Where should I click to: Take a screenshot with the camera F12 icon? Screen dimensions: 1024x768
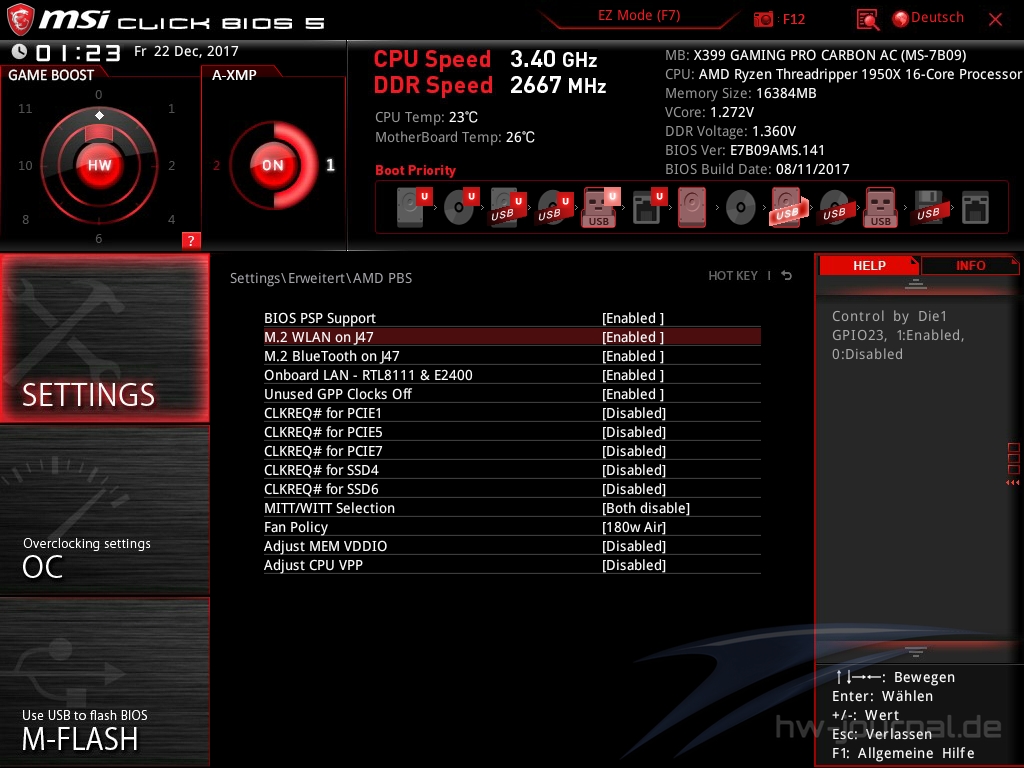click(x=763, y=19)
